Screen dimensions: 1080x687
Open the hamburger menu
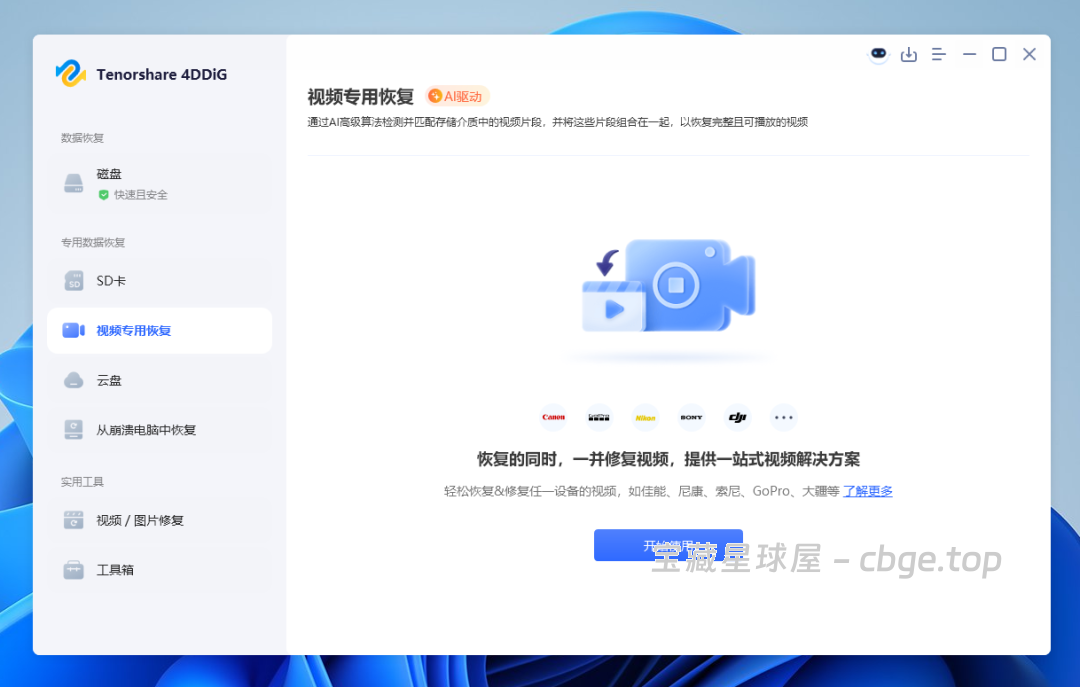point(938,54)
